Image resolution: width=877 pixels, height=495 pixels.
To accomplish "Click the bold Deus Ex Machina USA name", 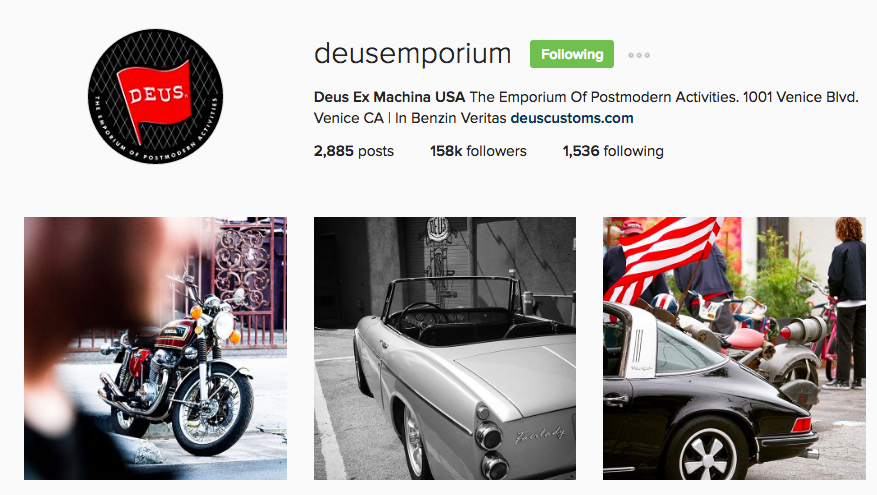I will tap(389, 97).
